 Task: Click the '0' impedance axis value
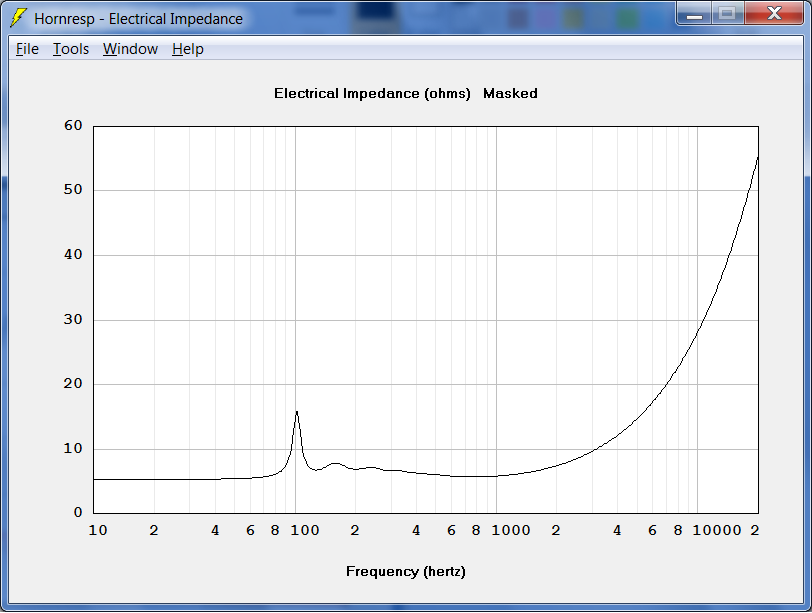coord(78,513)
